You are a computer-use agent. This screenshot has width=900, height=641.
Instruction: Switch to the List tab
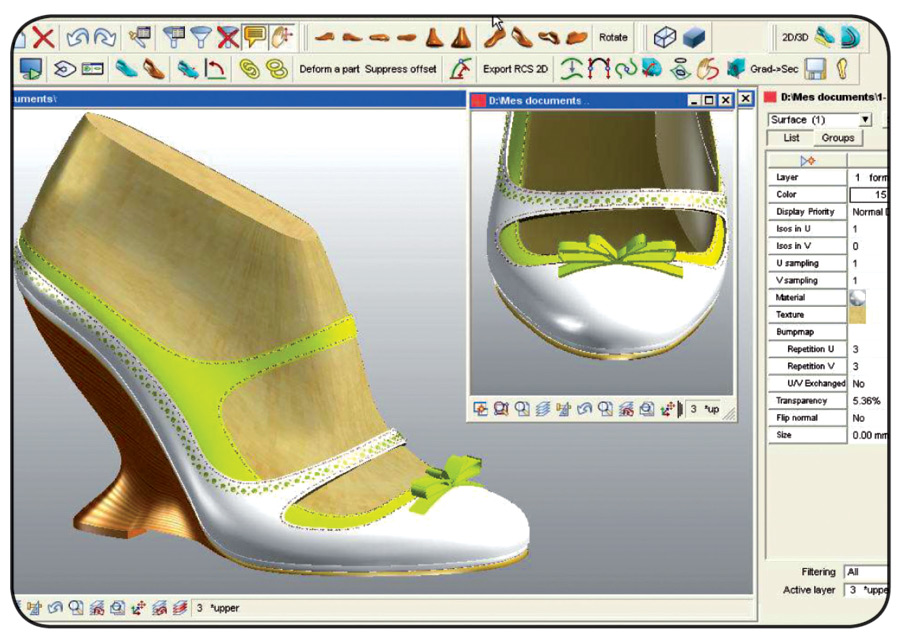(x=790, y=138)
